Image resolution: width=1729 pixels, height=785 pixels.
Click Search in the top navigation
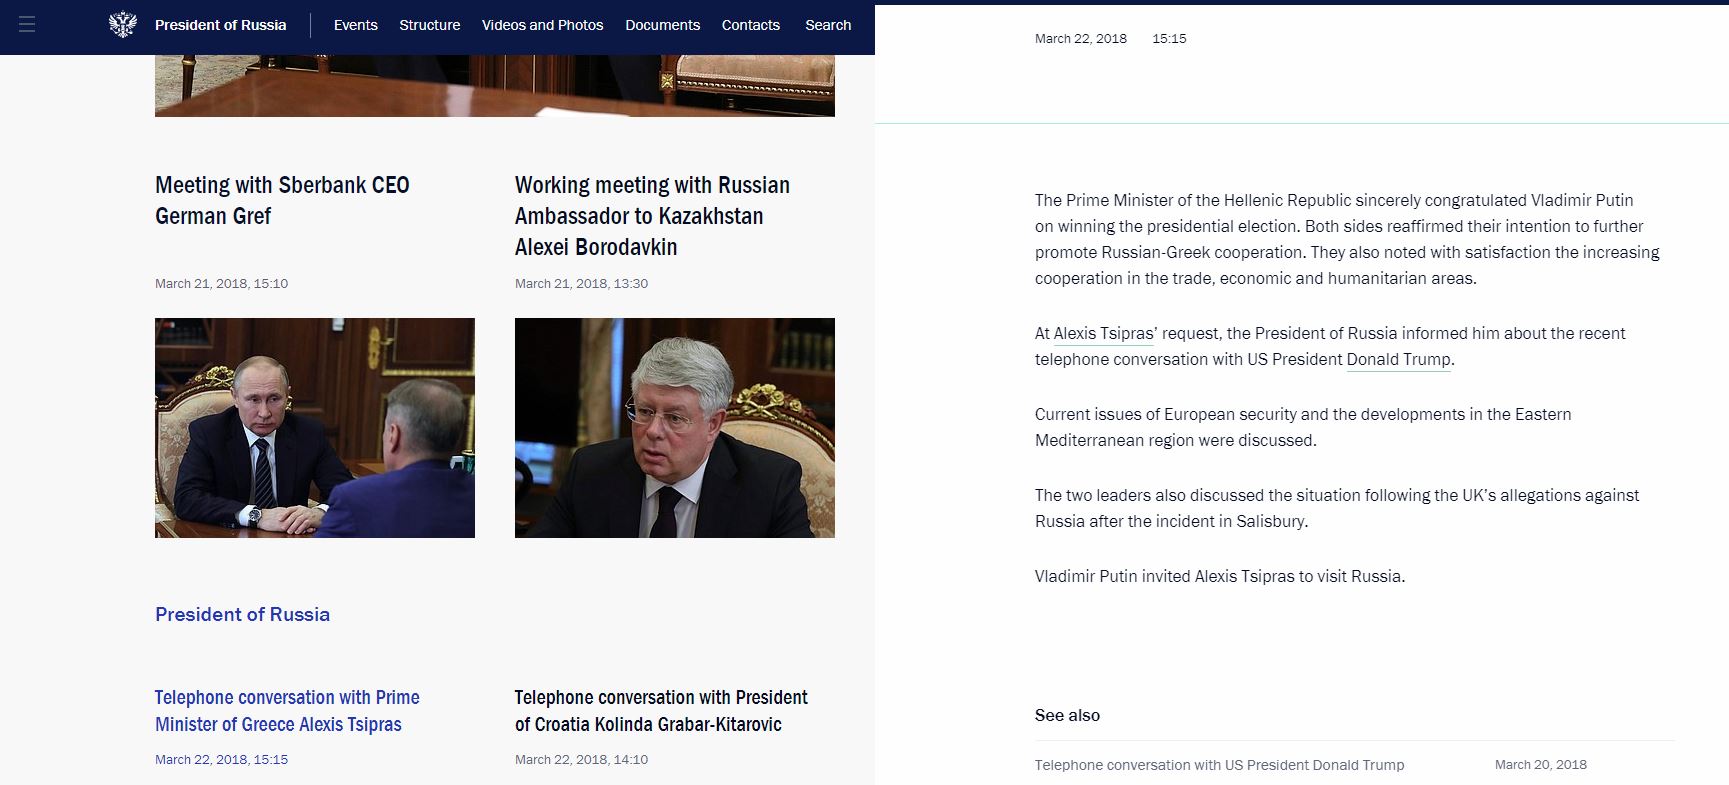[x=828, y=25]
